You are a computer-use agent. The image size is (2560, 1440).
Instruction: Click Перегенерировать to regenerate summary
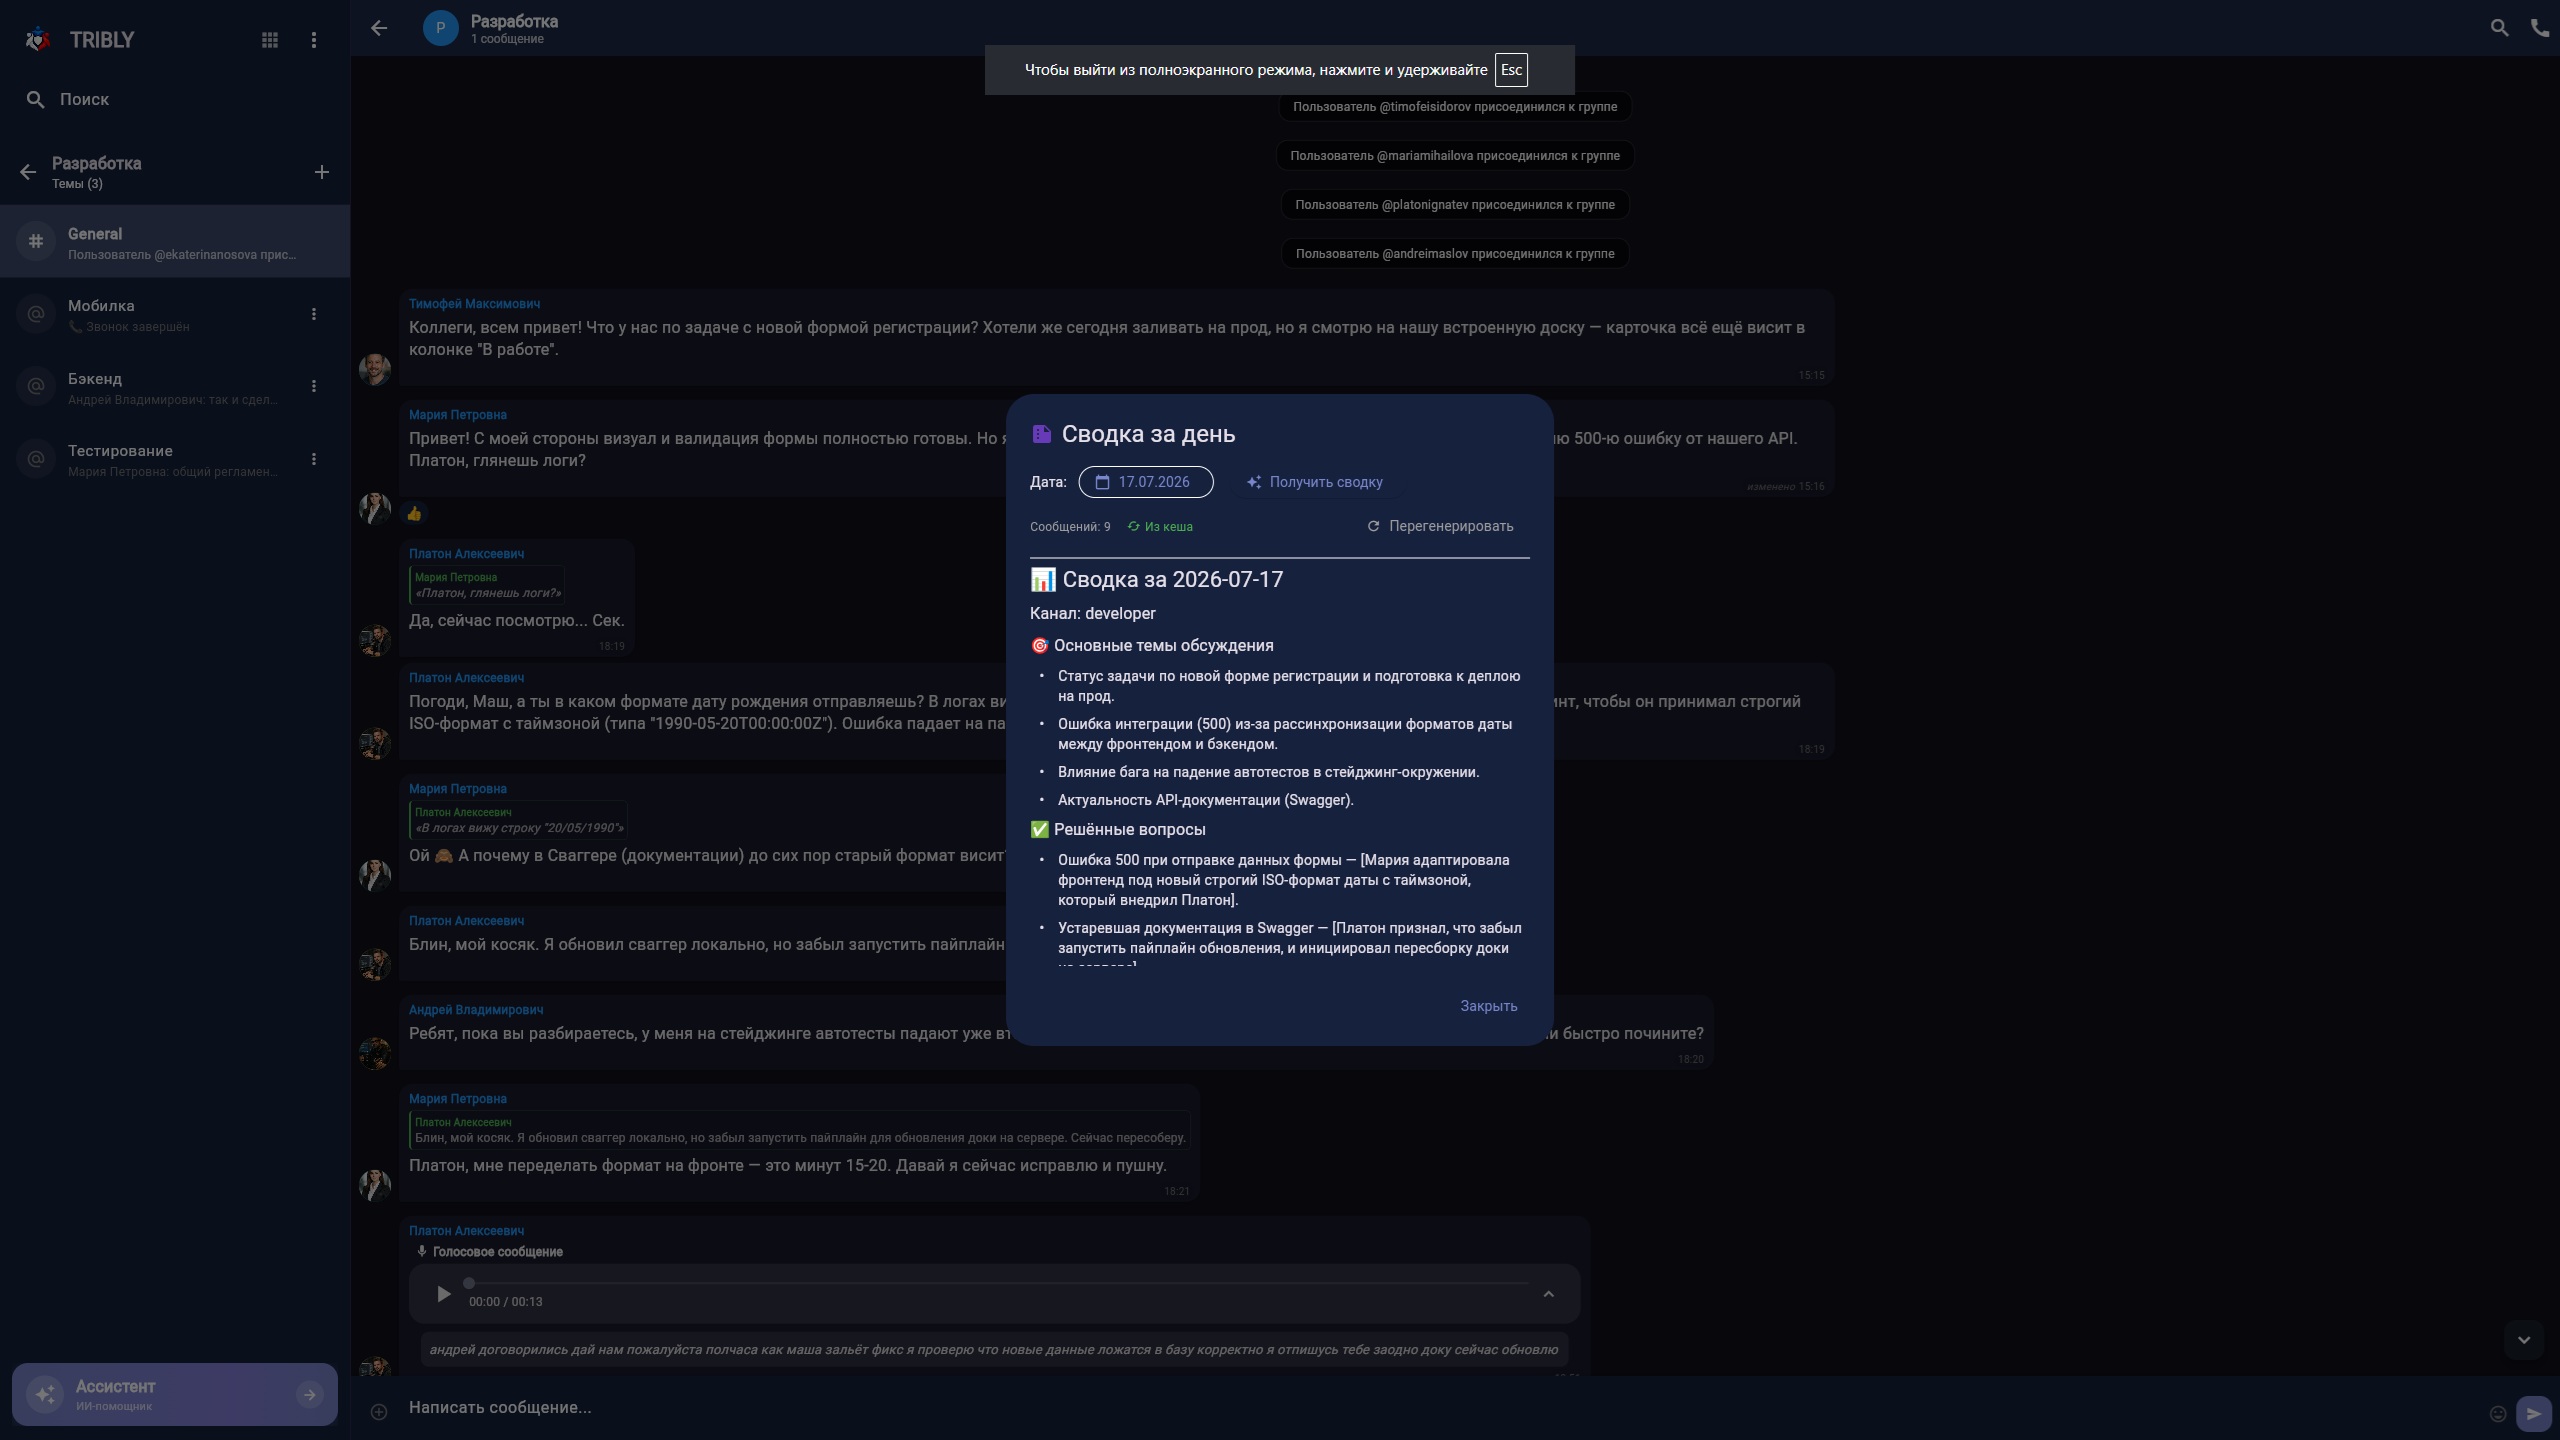[x=1441, y=526]
